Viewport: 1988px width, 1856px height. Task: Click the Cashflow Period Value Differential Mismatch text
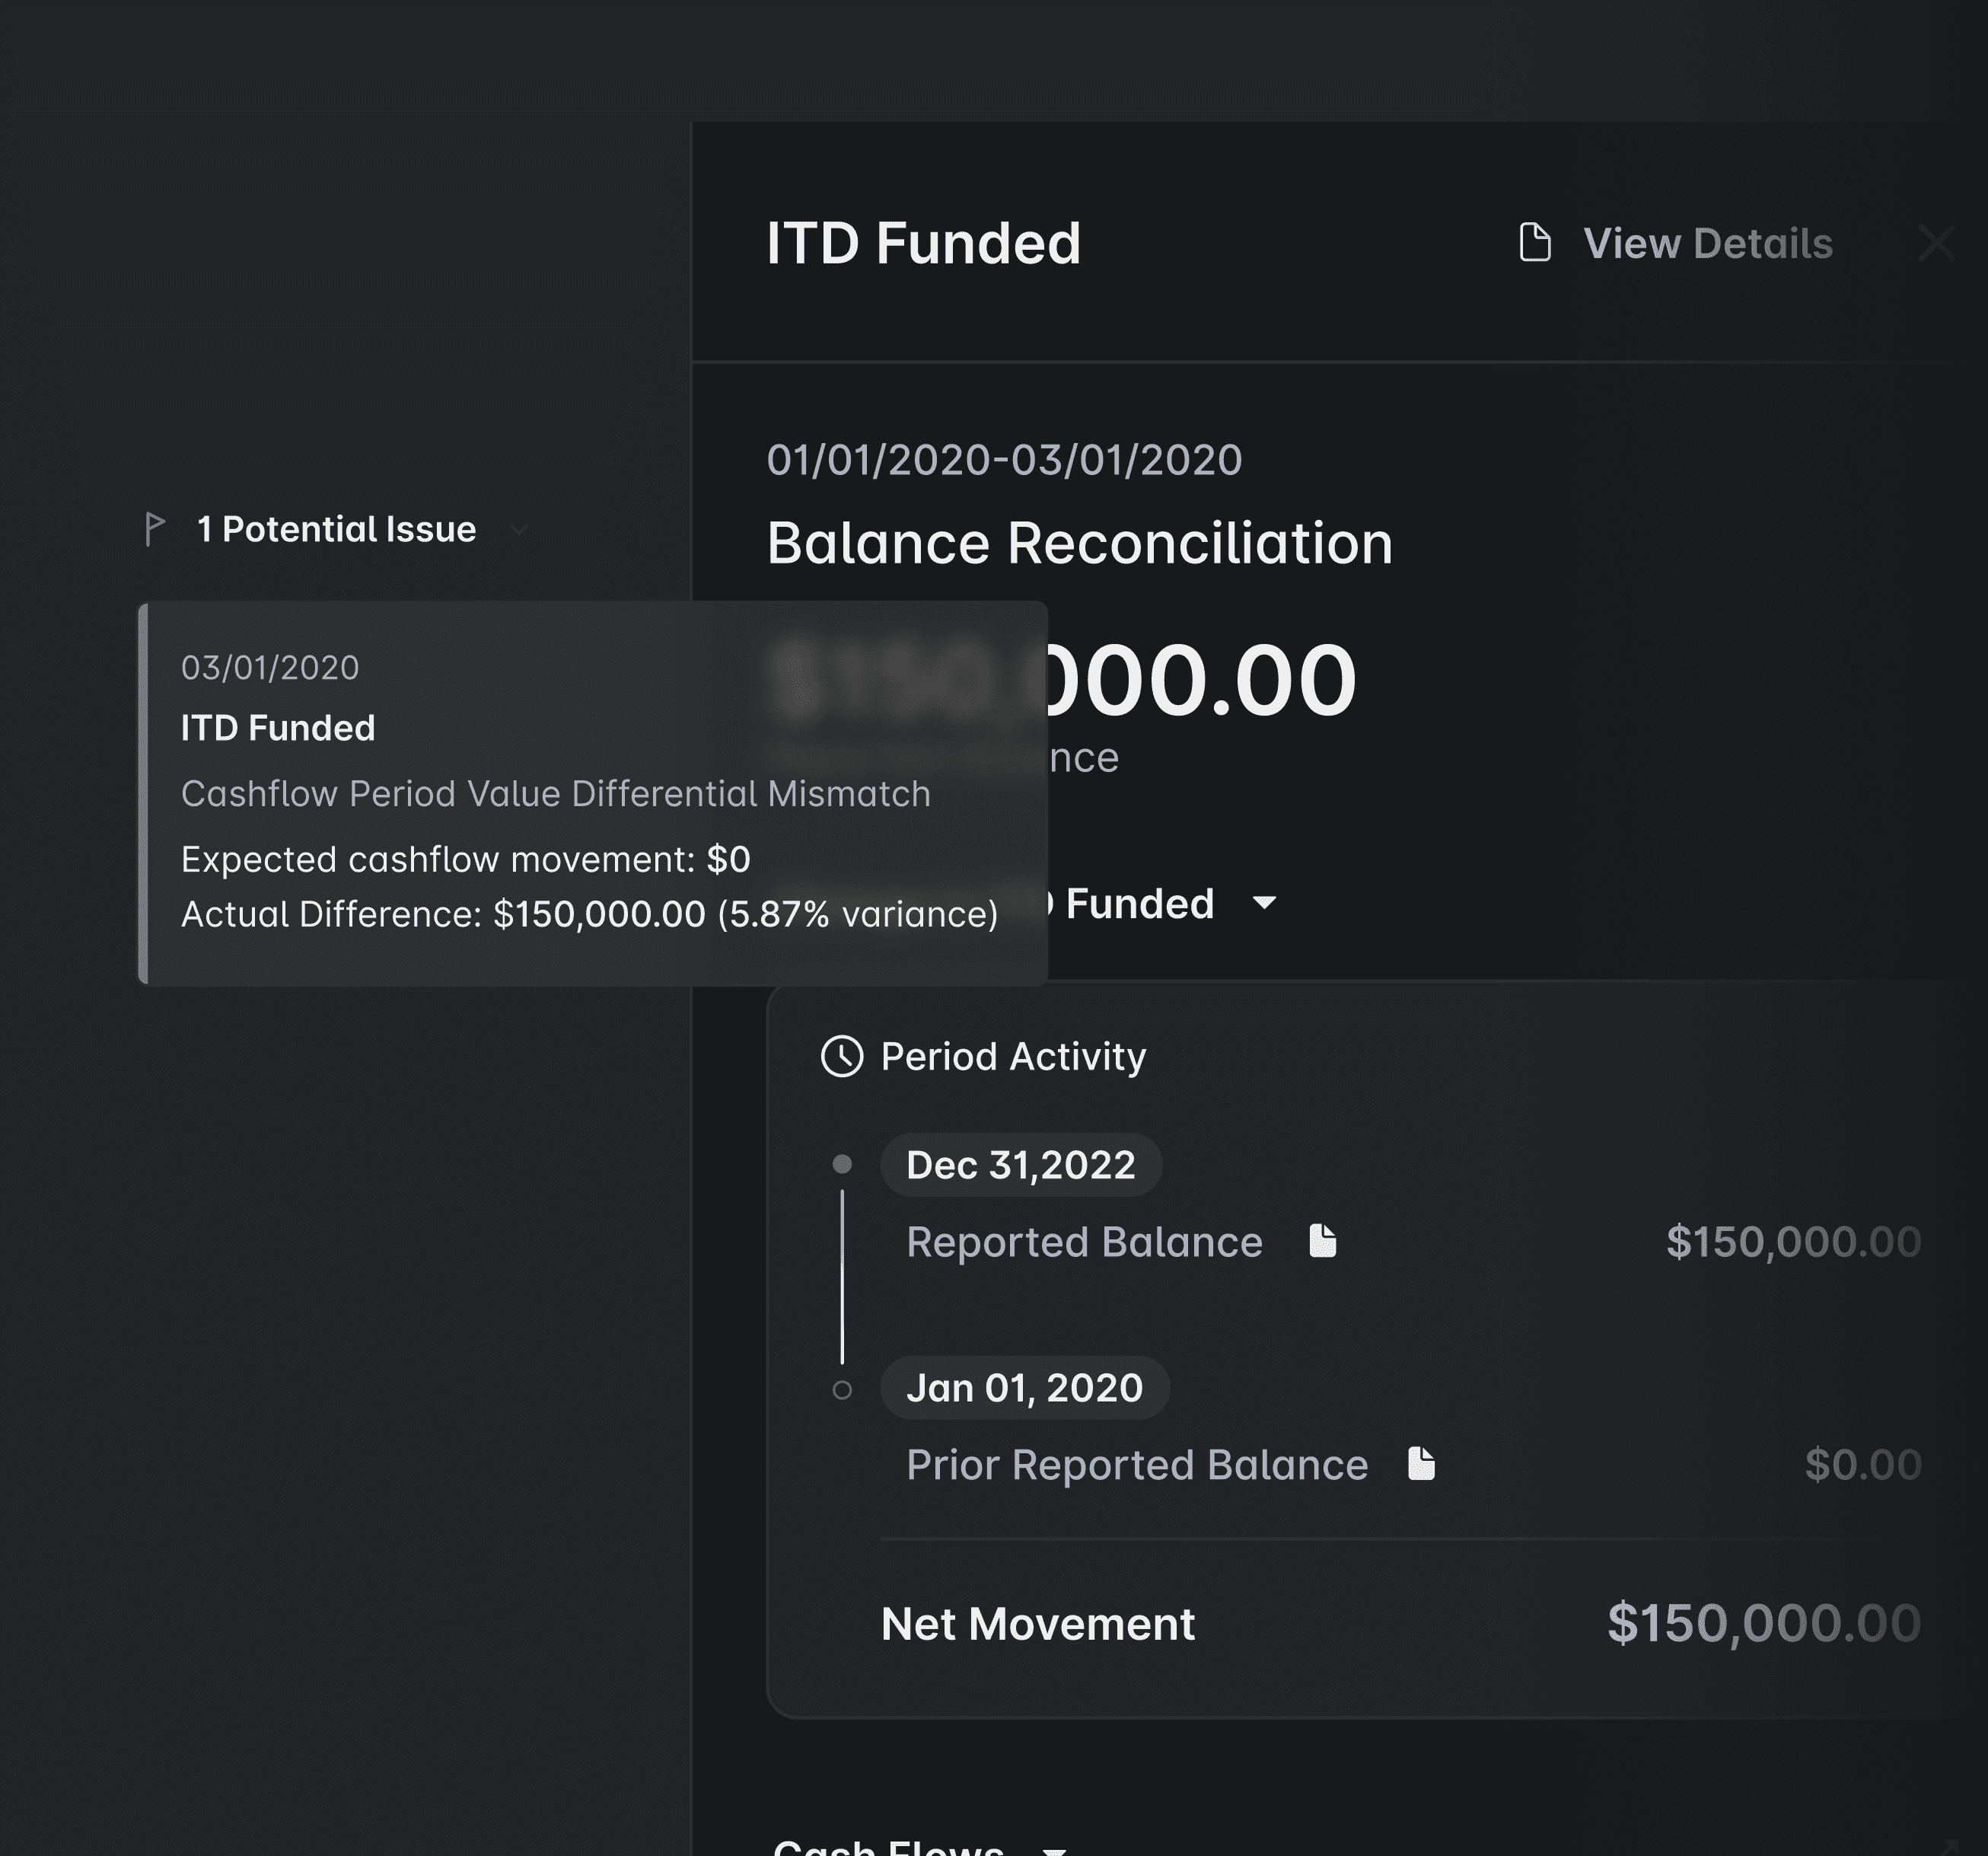point(555,793)
